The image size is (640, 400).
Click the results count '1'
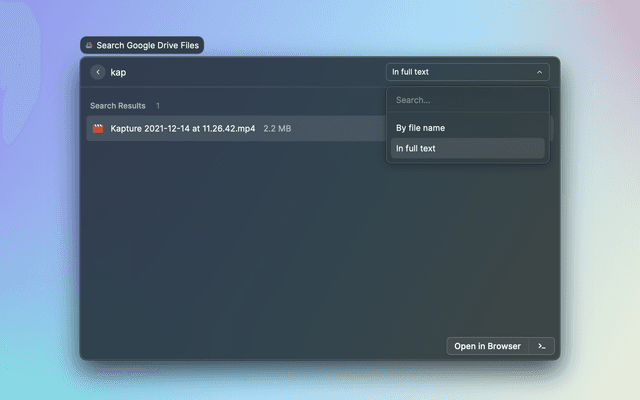click(x=158, y=105)
